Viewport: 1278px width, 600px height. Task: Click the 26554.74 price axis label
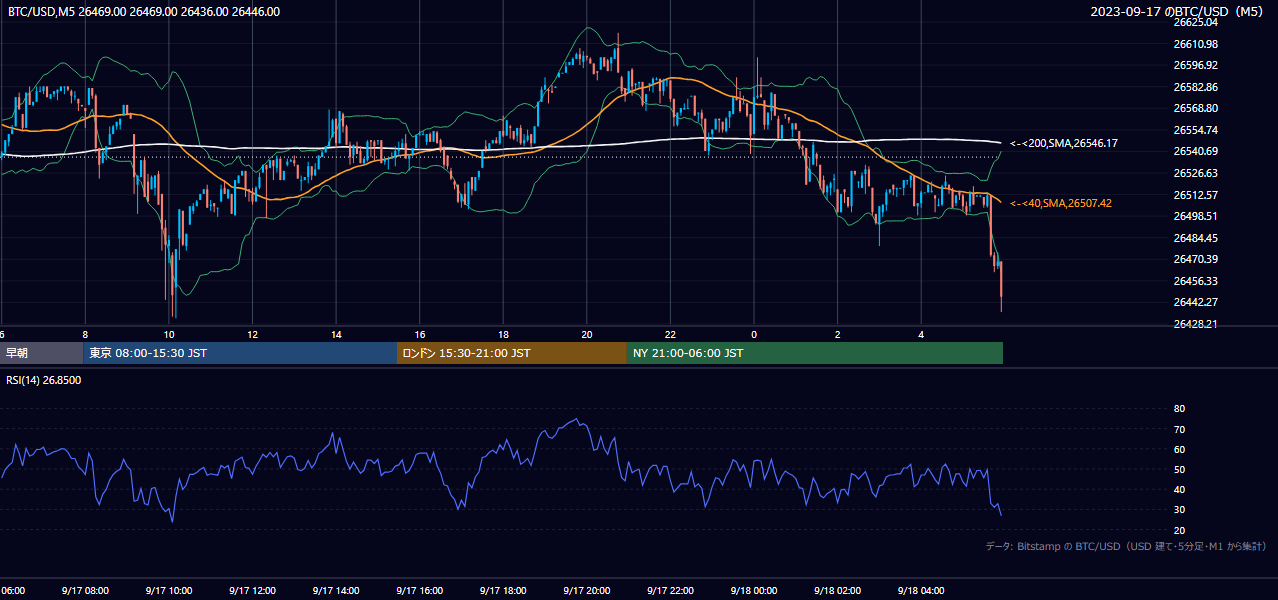1196,130
